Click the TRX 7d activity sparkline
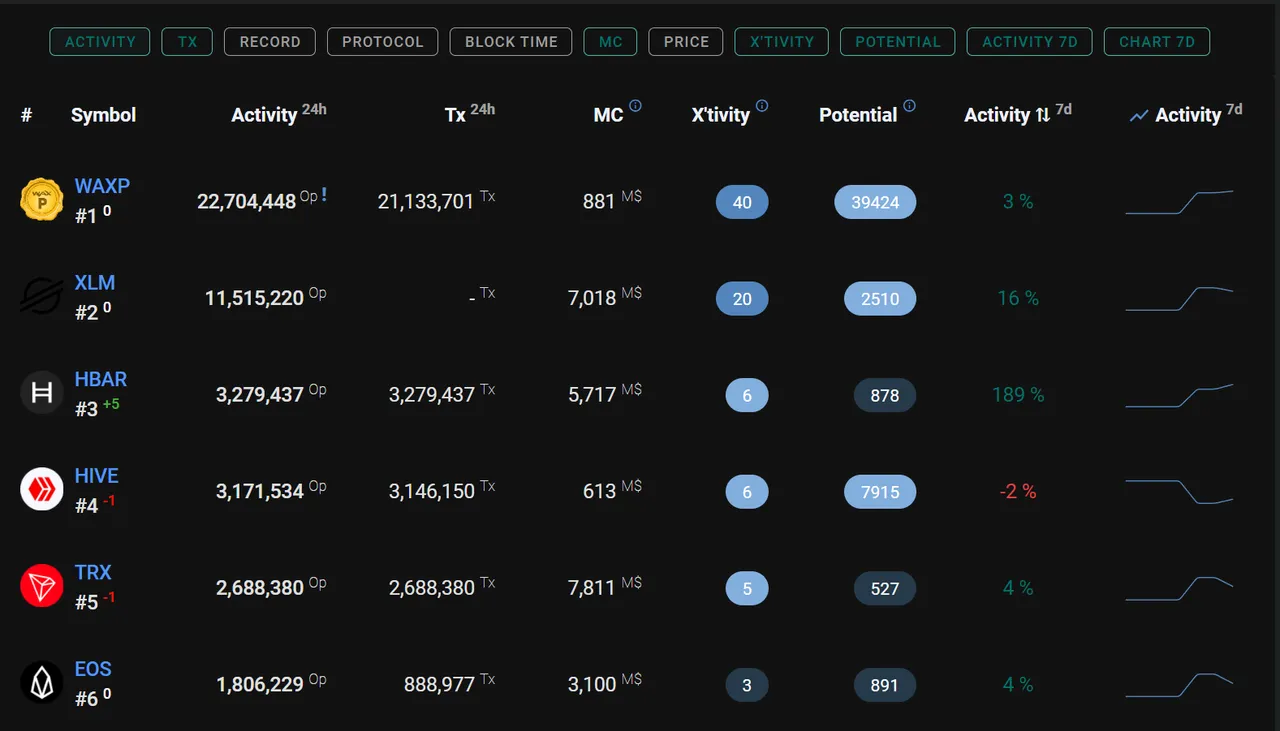Screen dimensions: 1280x731 [1179, 589]
